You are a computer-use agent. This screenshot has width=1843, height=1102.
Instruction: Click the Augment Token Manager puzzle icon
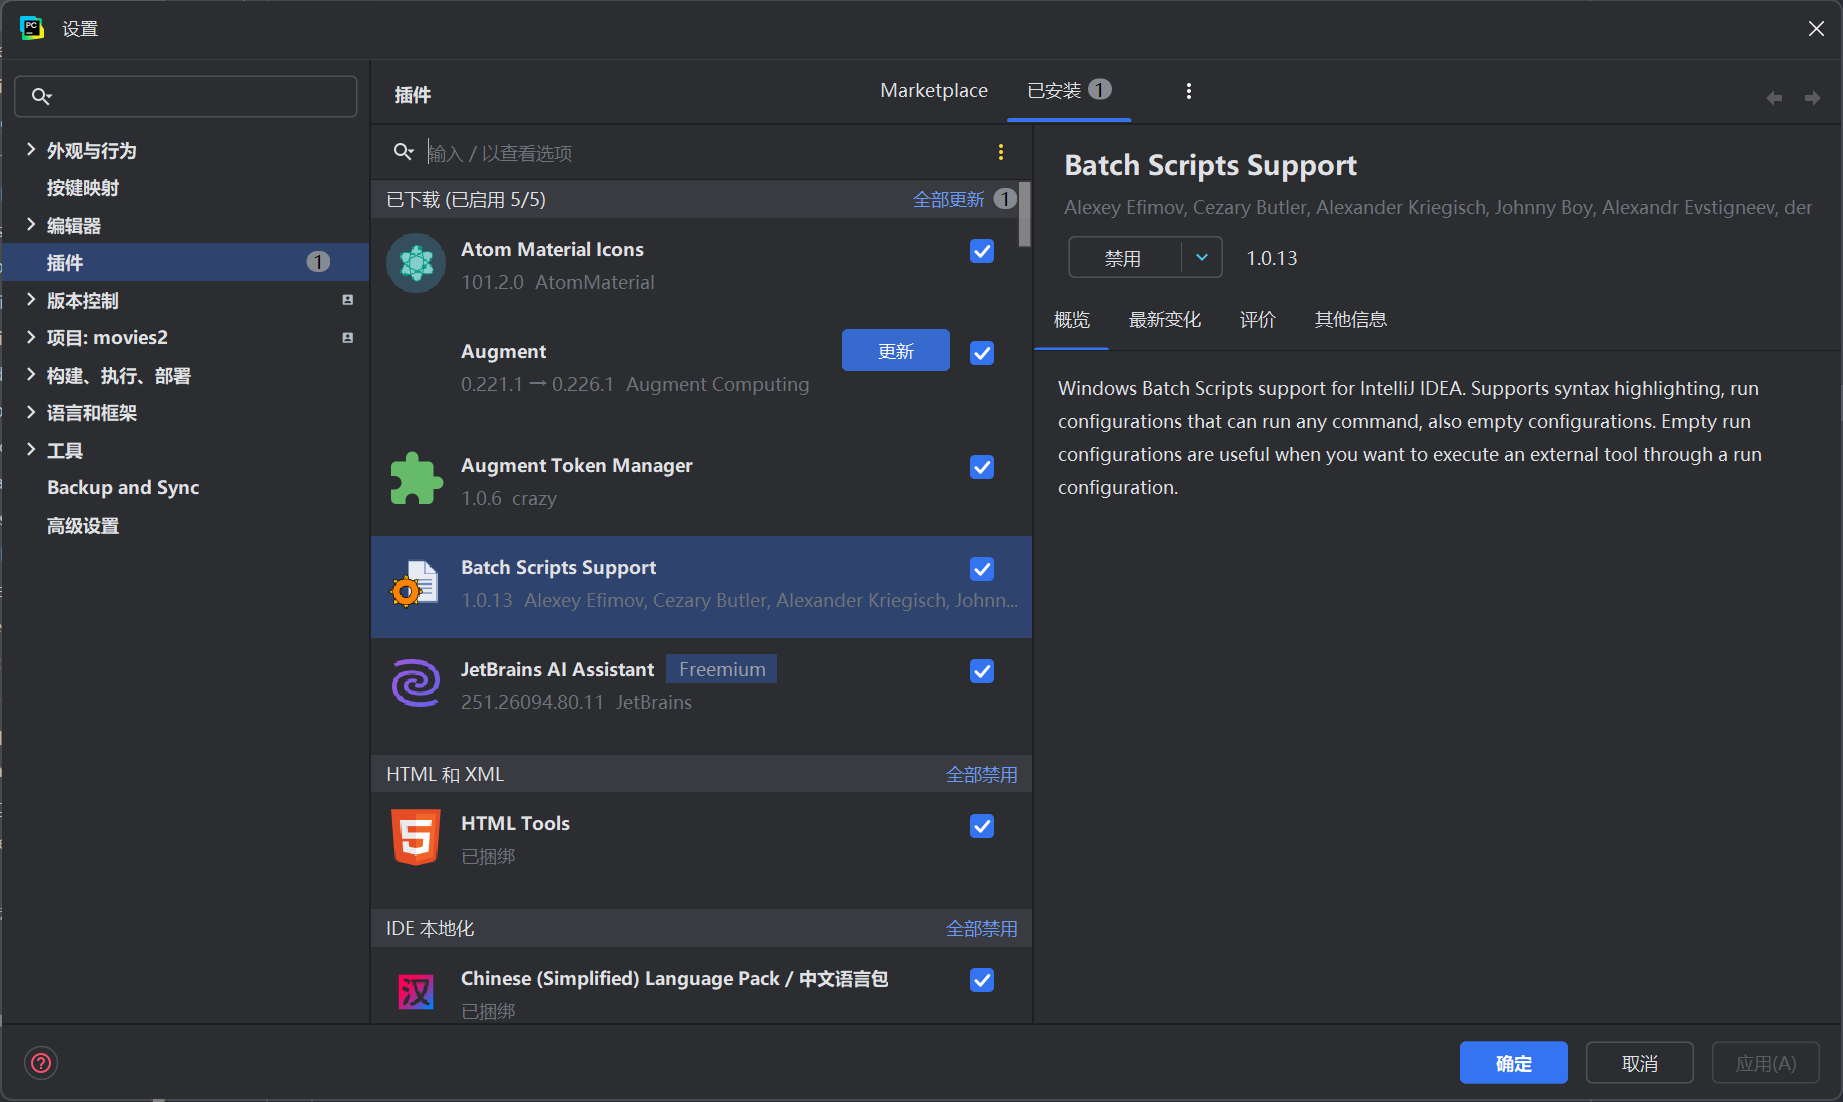pos(416,479)
